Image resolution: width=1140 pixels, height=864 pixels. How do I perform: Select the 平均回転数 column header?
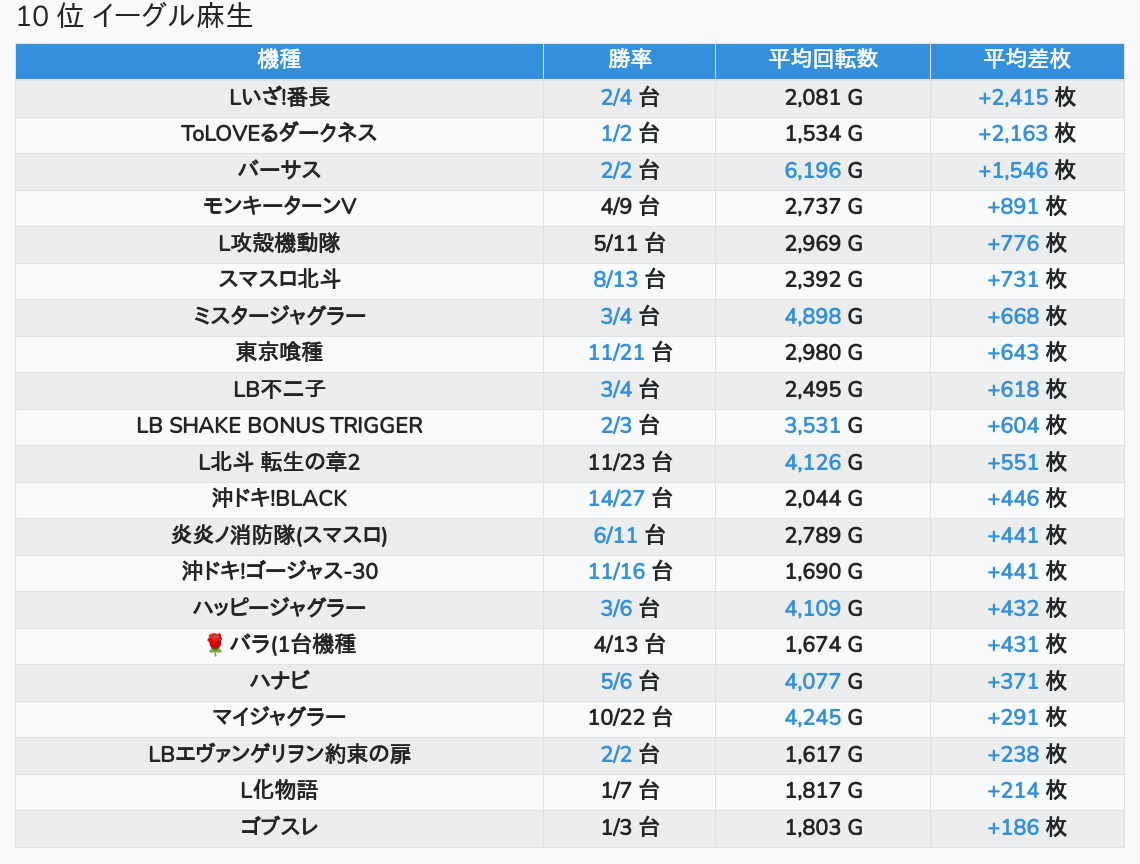coord(822,60)
